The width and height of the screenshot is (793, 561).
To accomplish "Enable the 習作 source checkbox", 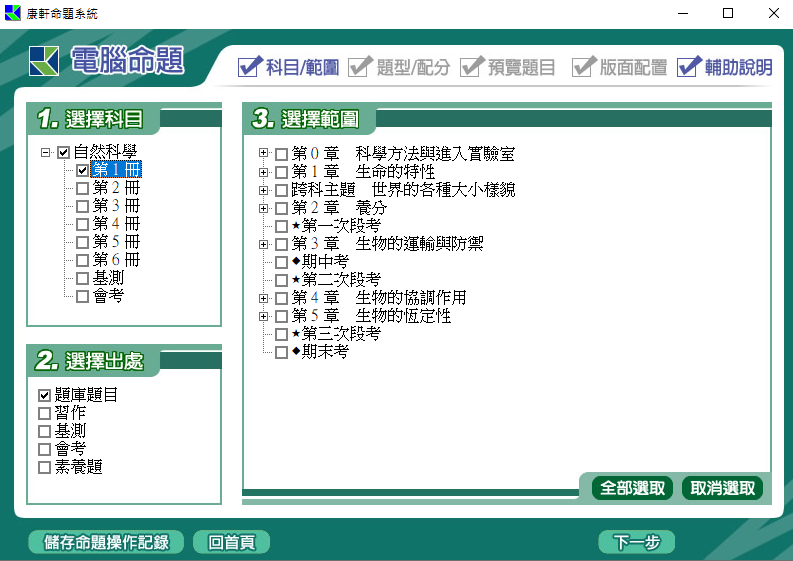I will [44, 413].
